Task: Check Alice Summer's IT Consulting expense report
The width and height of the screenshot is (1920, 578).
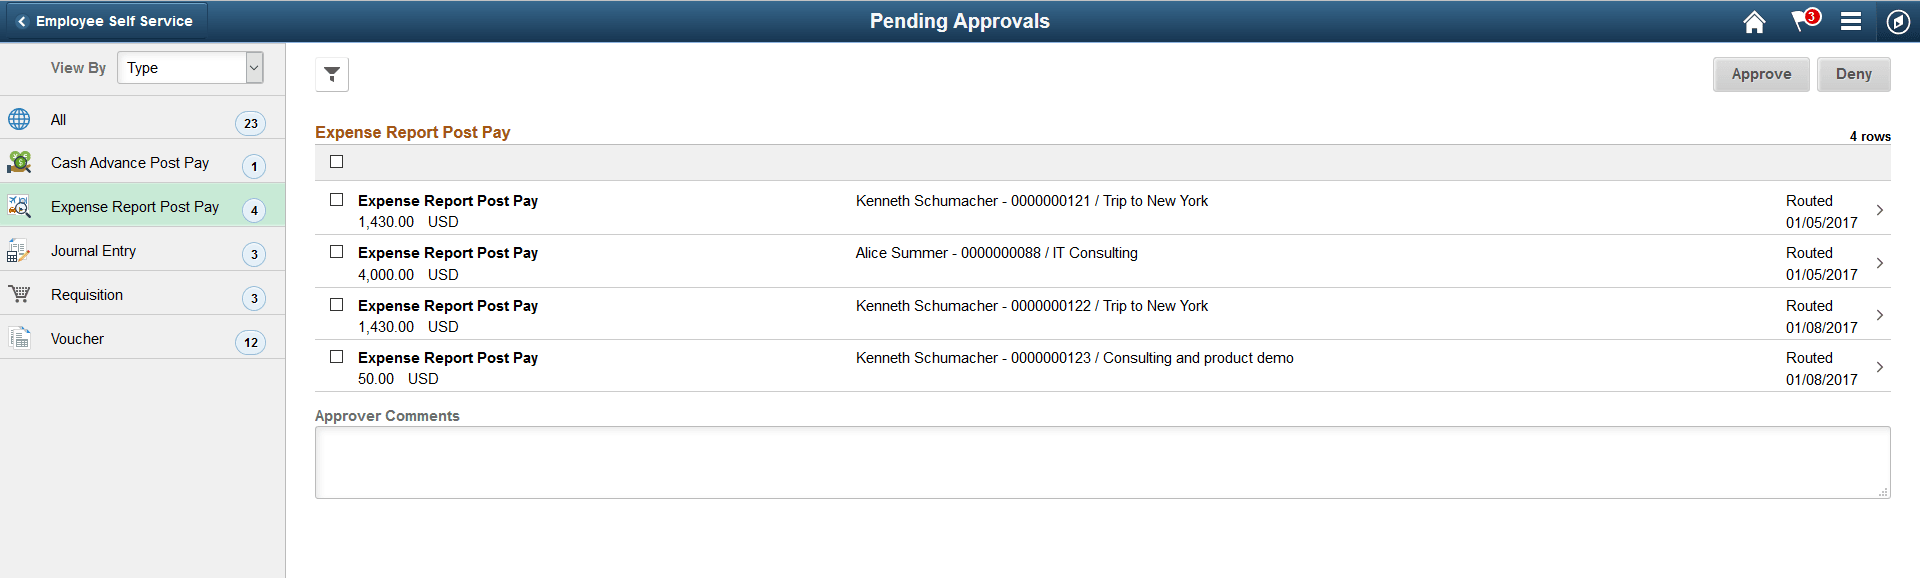Action: 336,251
